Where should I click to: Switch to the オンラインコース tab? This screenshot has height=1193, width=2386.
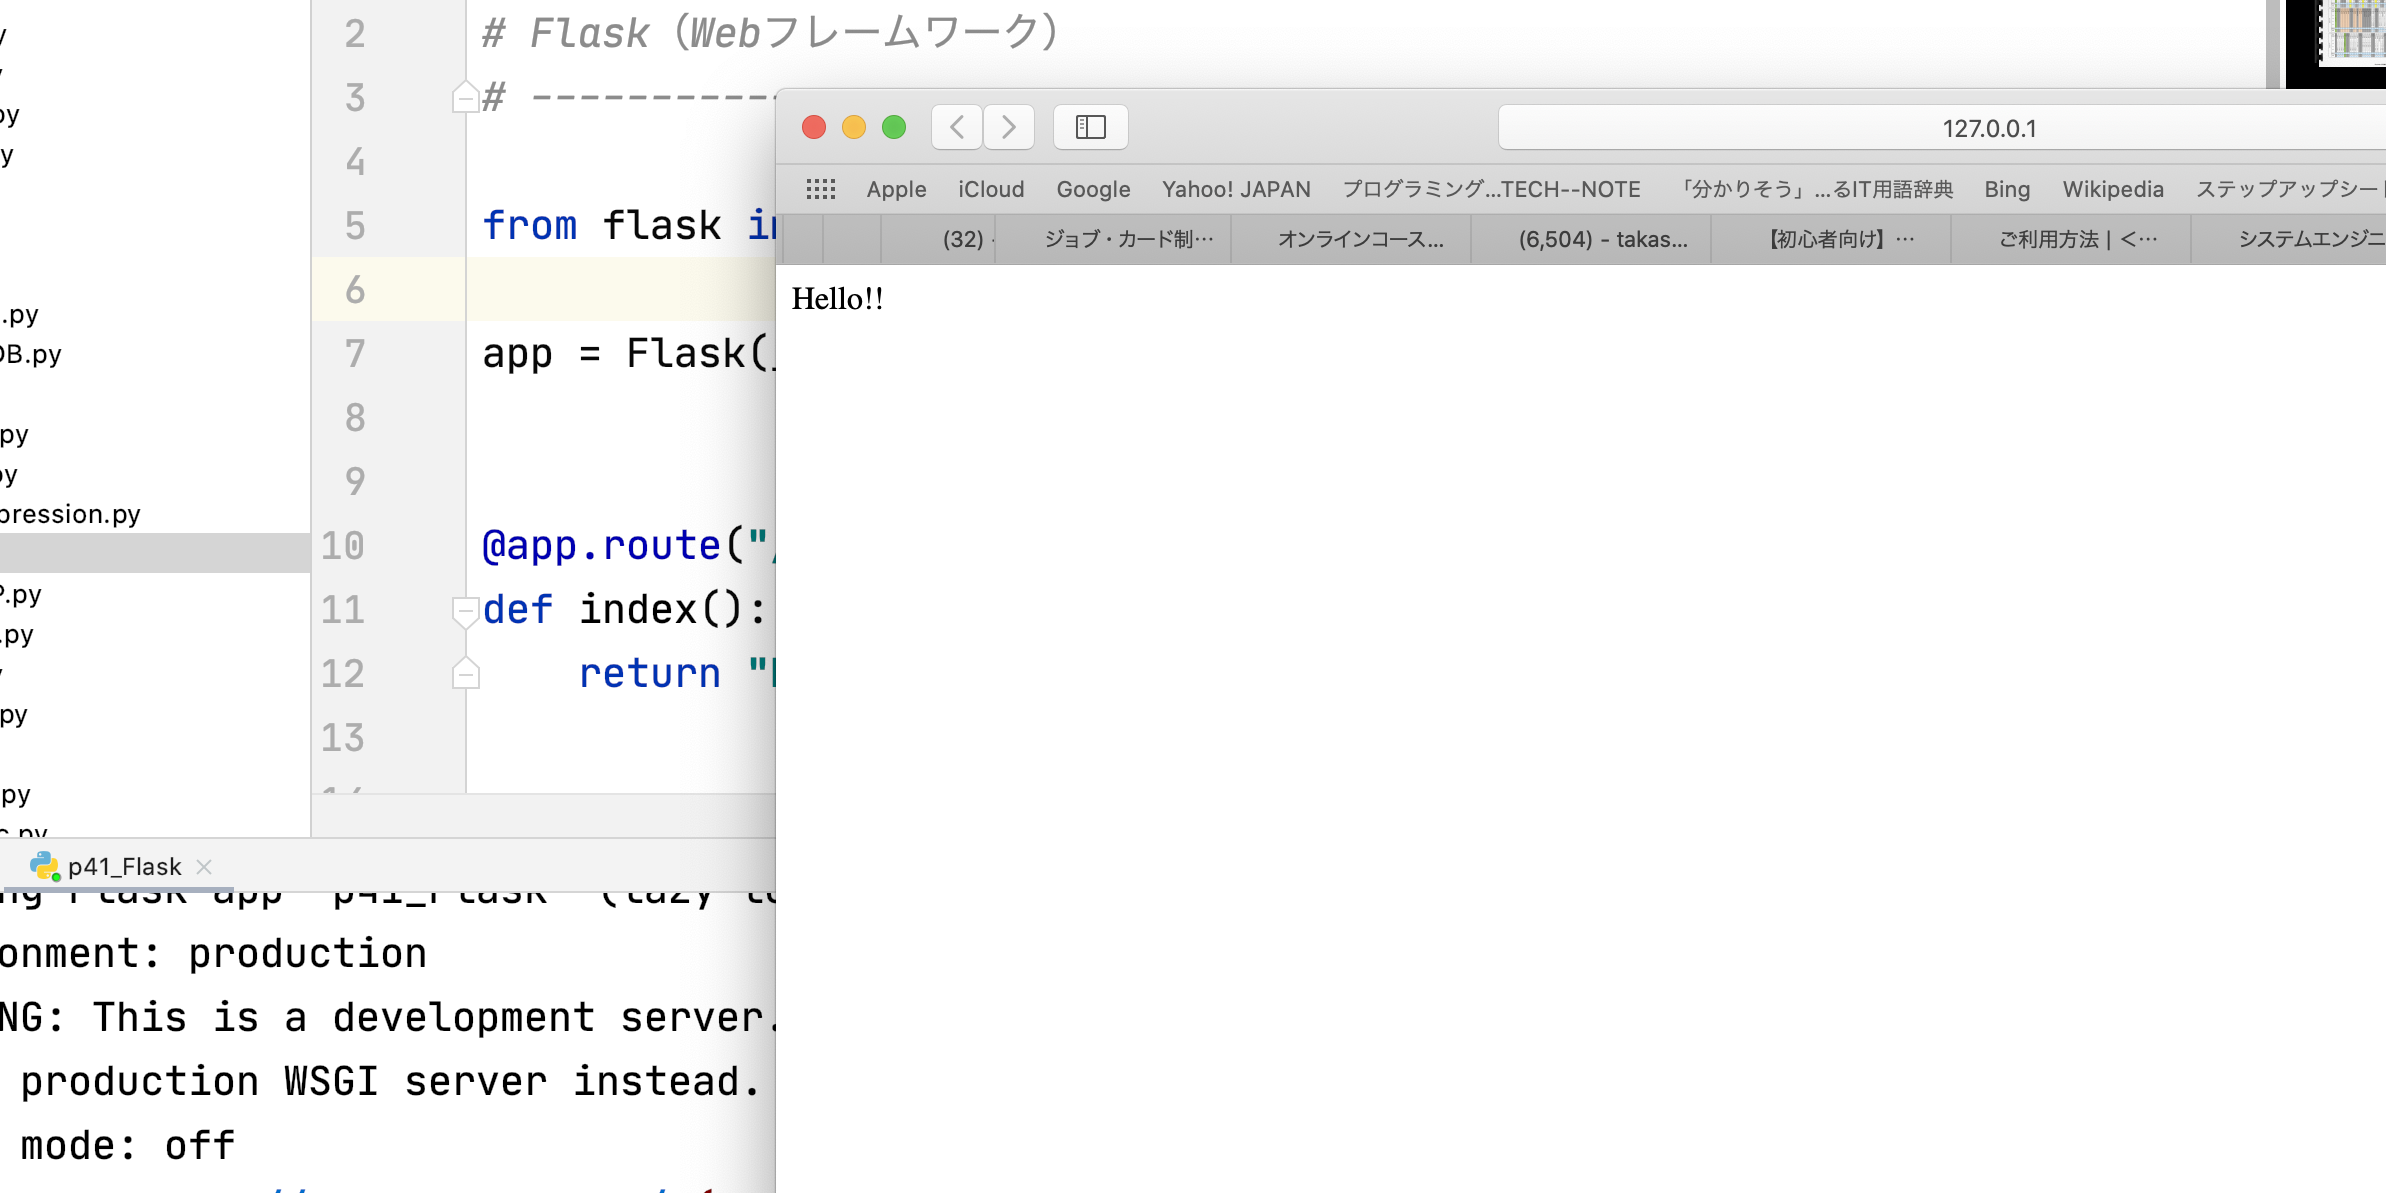click(x=1360, y=239)
